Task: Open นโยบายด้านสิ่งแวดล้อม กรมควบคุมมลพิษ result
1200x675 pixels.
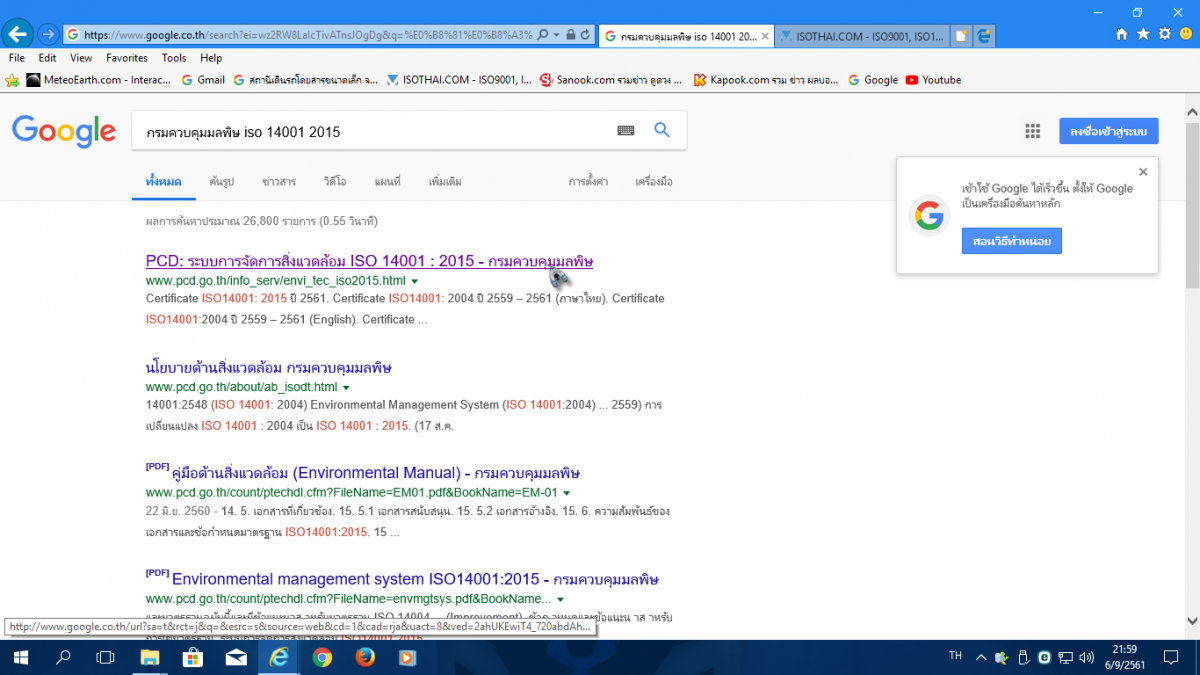Action: pyautogui.click(x=269, y=367)
